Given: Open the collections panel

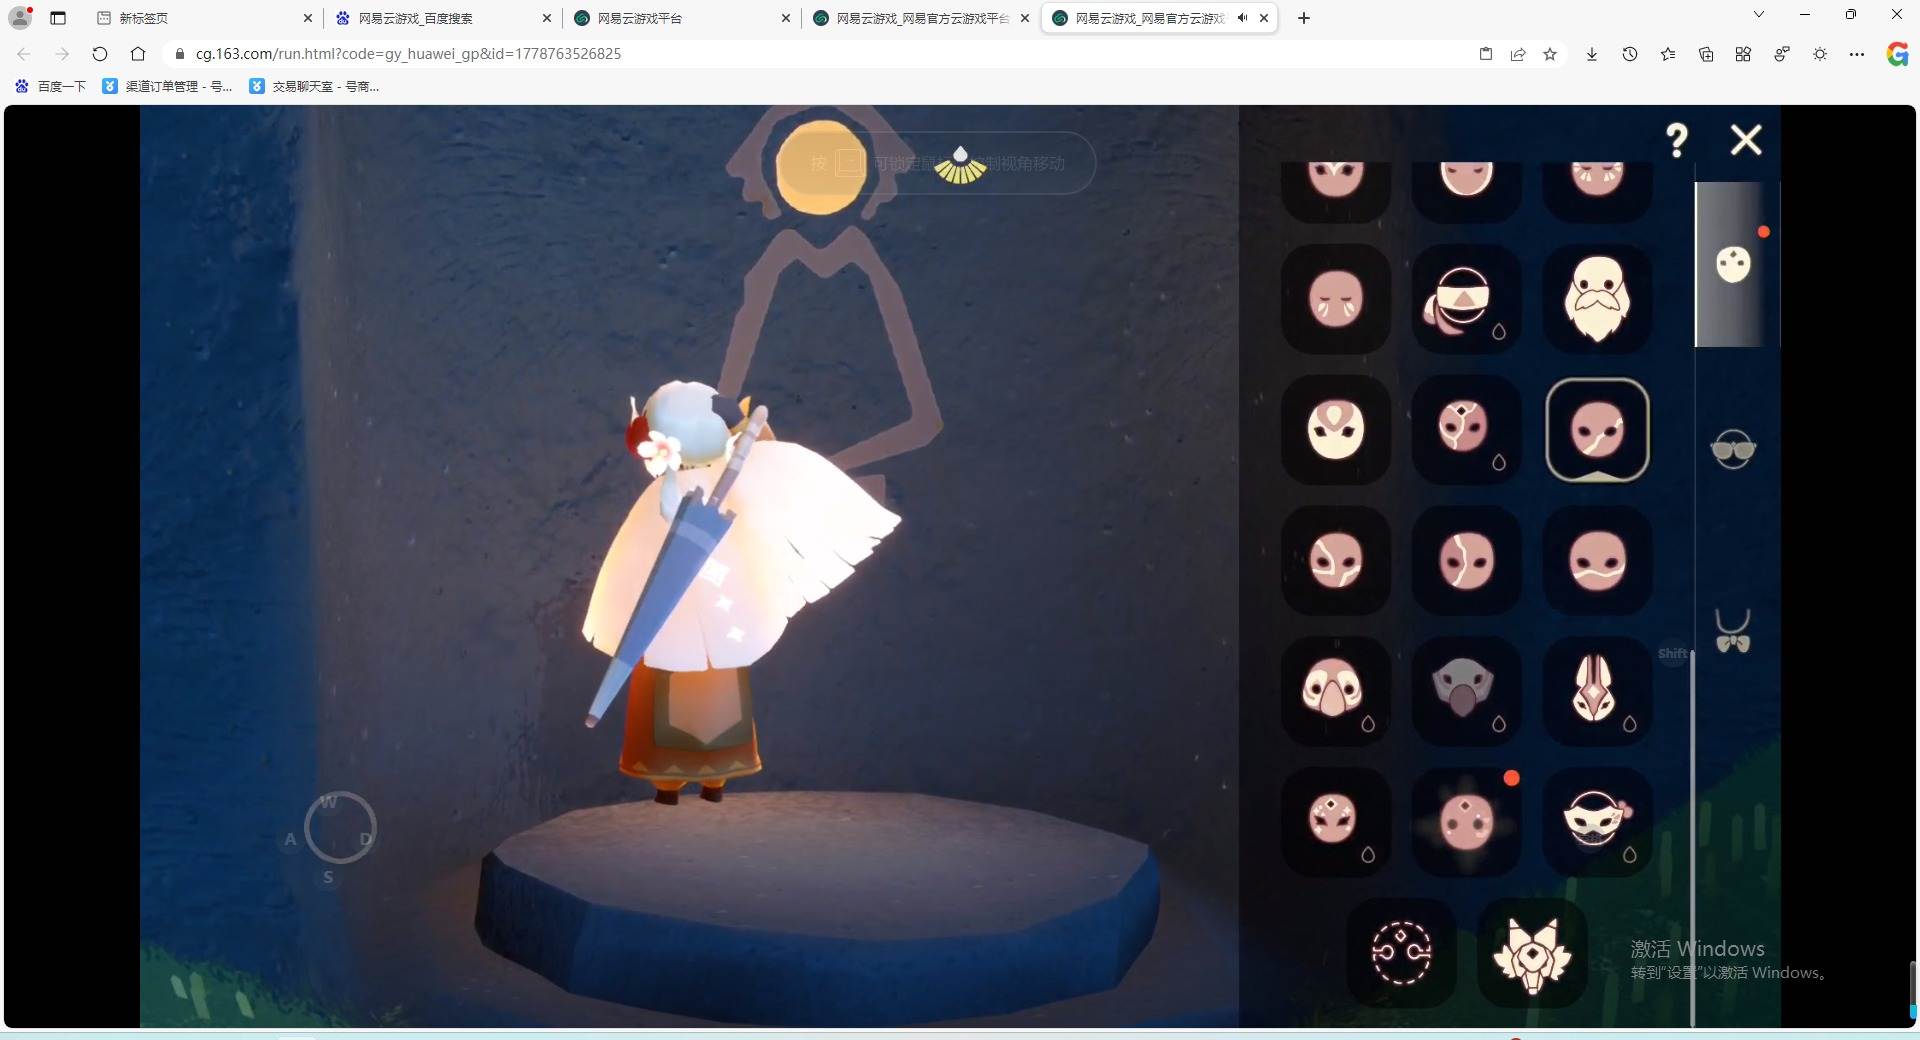Looking at the screenshot, I should point(1706,54).
